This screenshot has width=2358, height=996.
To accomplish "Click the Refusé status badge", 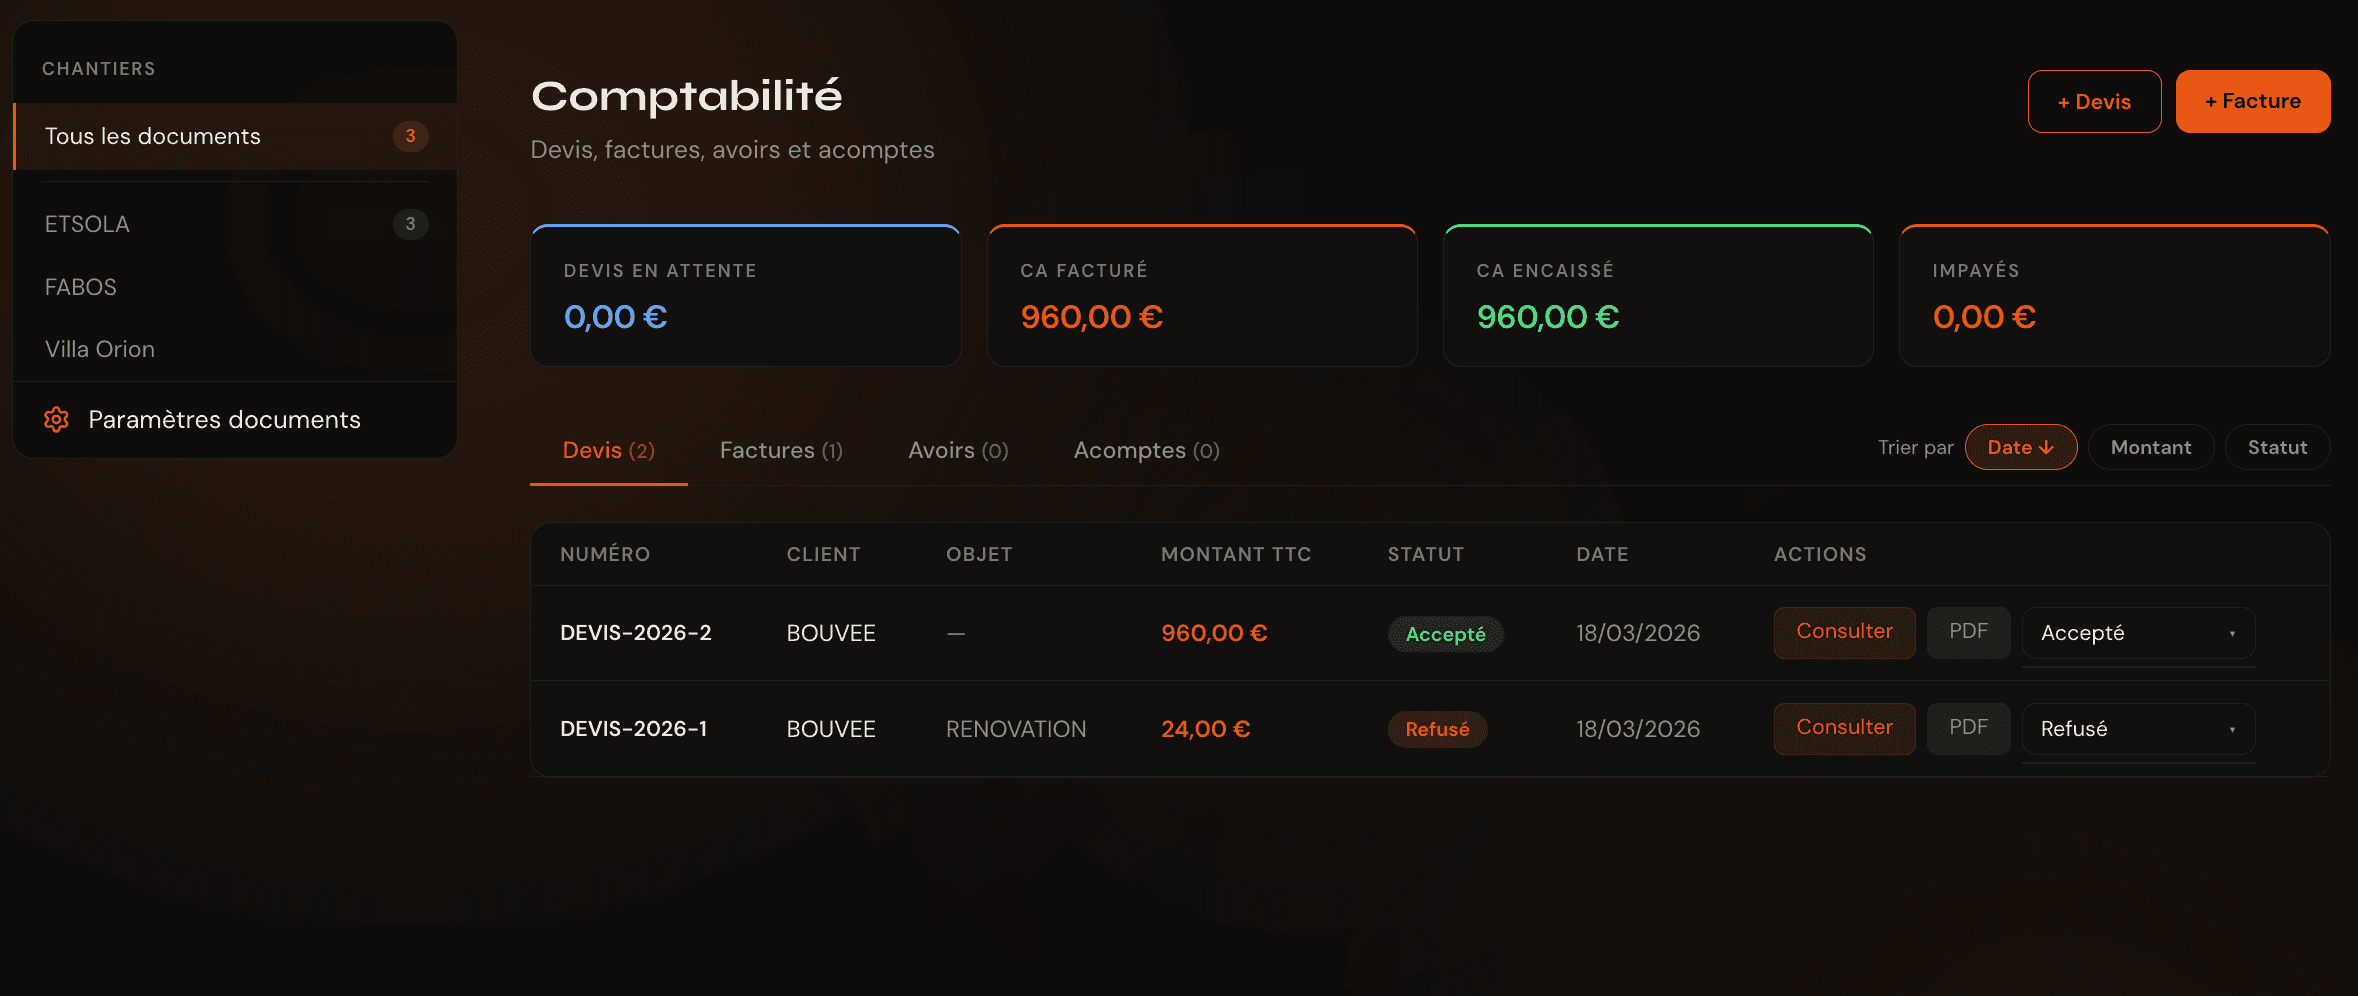I will click(x=1437, y=729).
